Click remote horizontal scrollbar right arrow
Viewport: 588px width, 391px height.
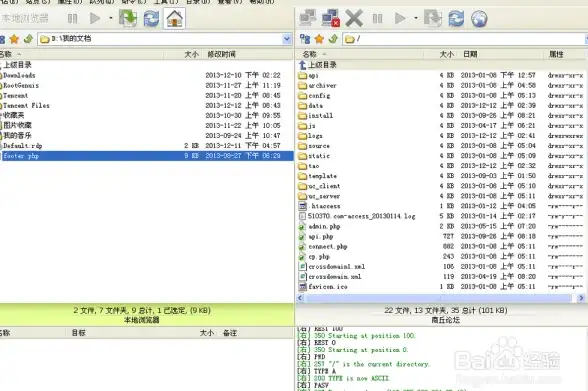click(581, 298)
